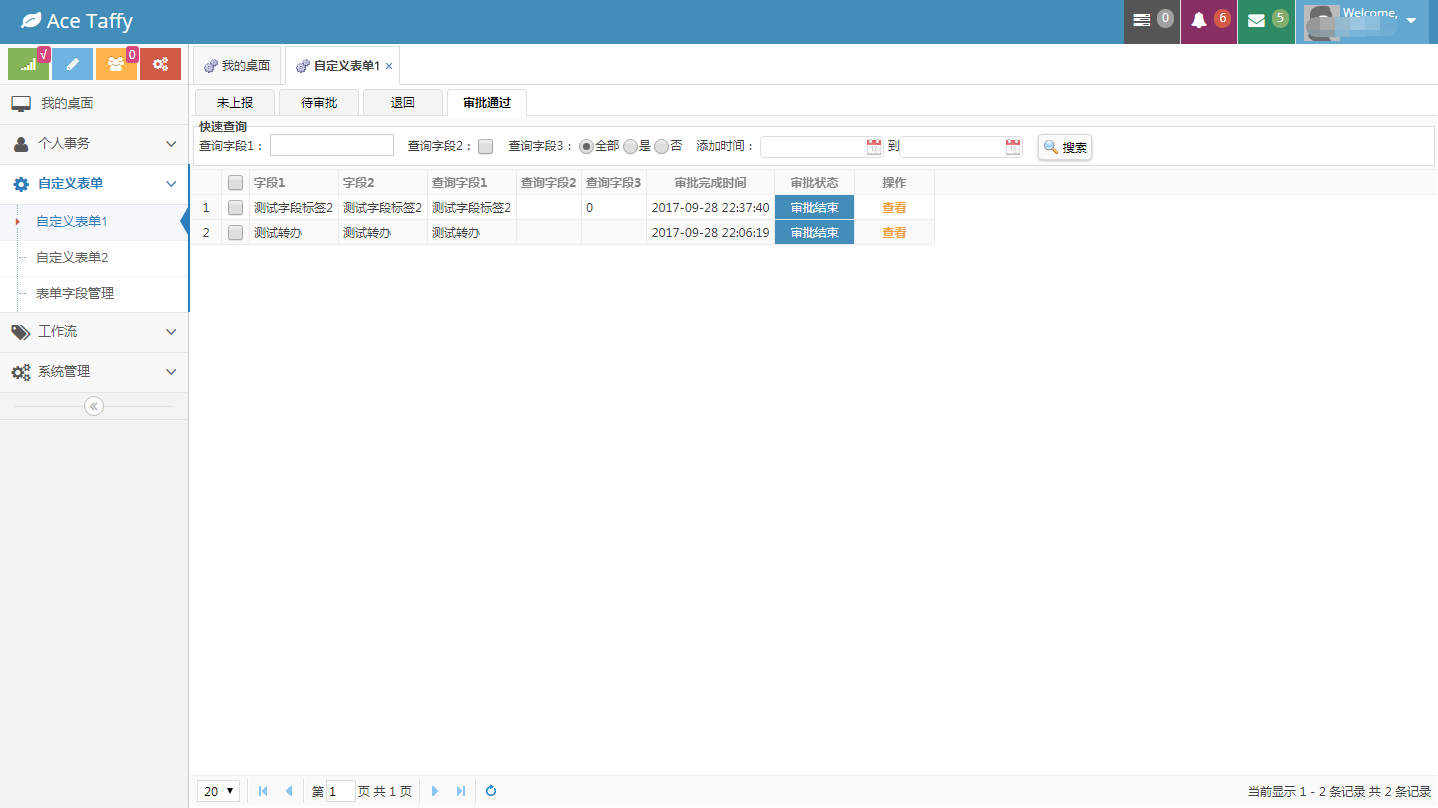Viewport: 1438px width, 808px height.
Task: Select the 是 radio button
Action: [x=630, y=146]
